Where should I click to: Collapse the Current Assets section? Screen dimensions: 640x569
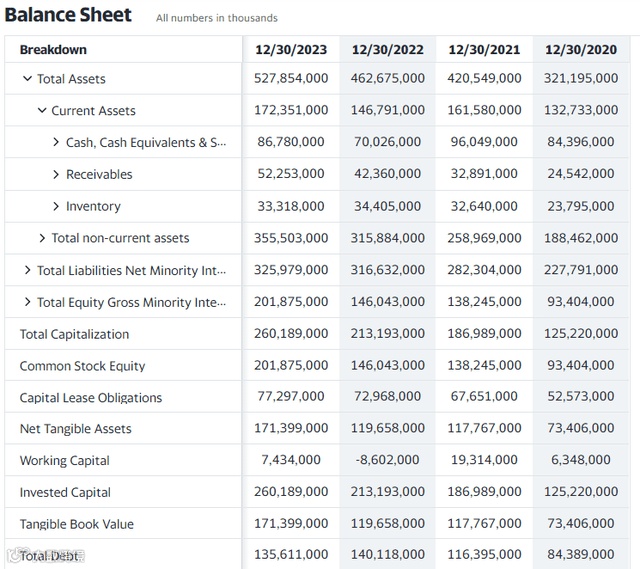[42, 111]
